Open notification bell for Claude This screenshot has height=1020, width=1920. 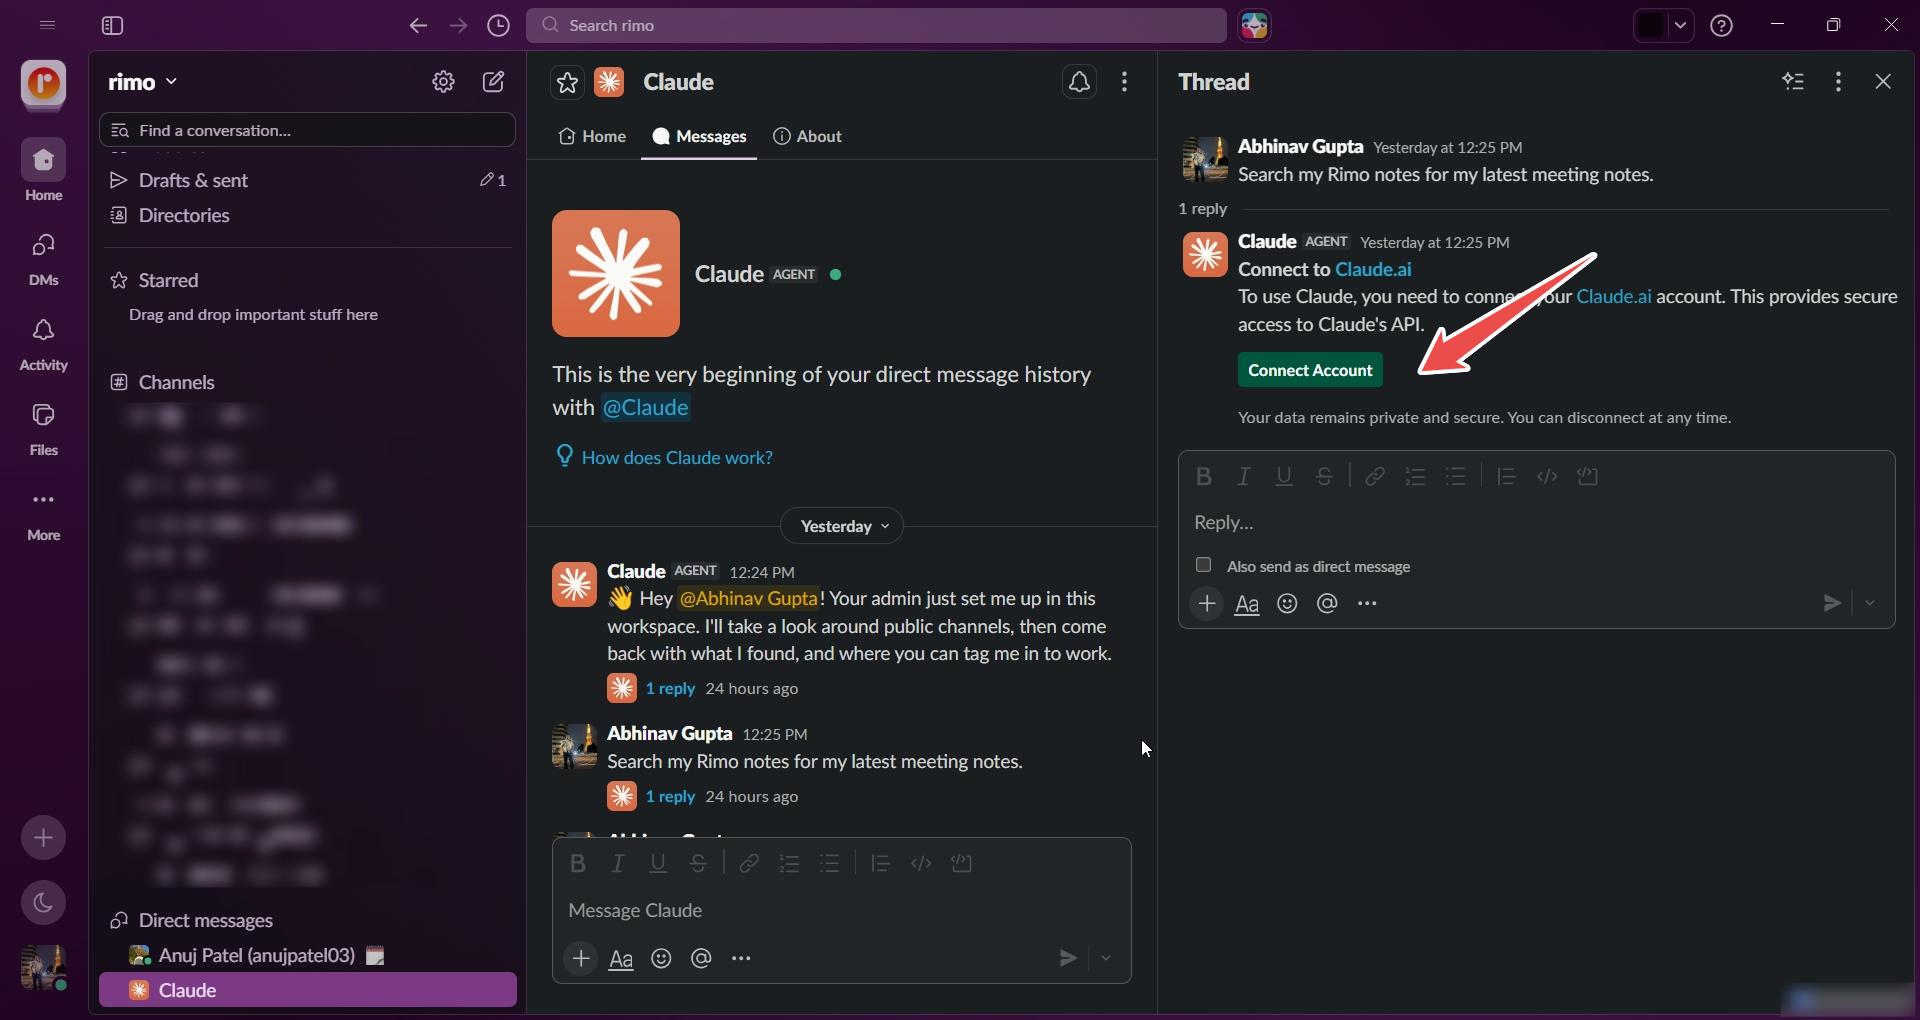click(1080, 82)
